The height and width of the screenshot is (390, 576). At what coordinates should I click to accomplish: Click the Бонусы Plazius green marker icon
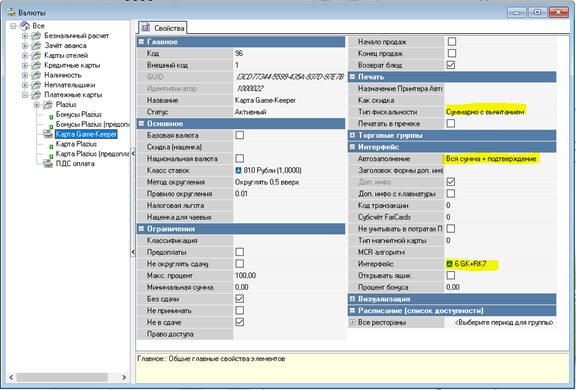click(x=51, y=117)
